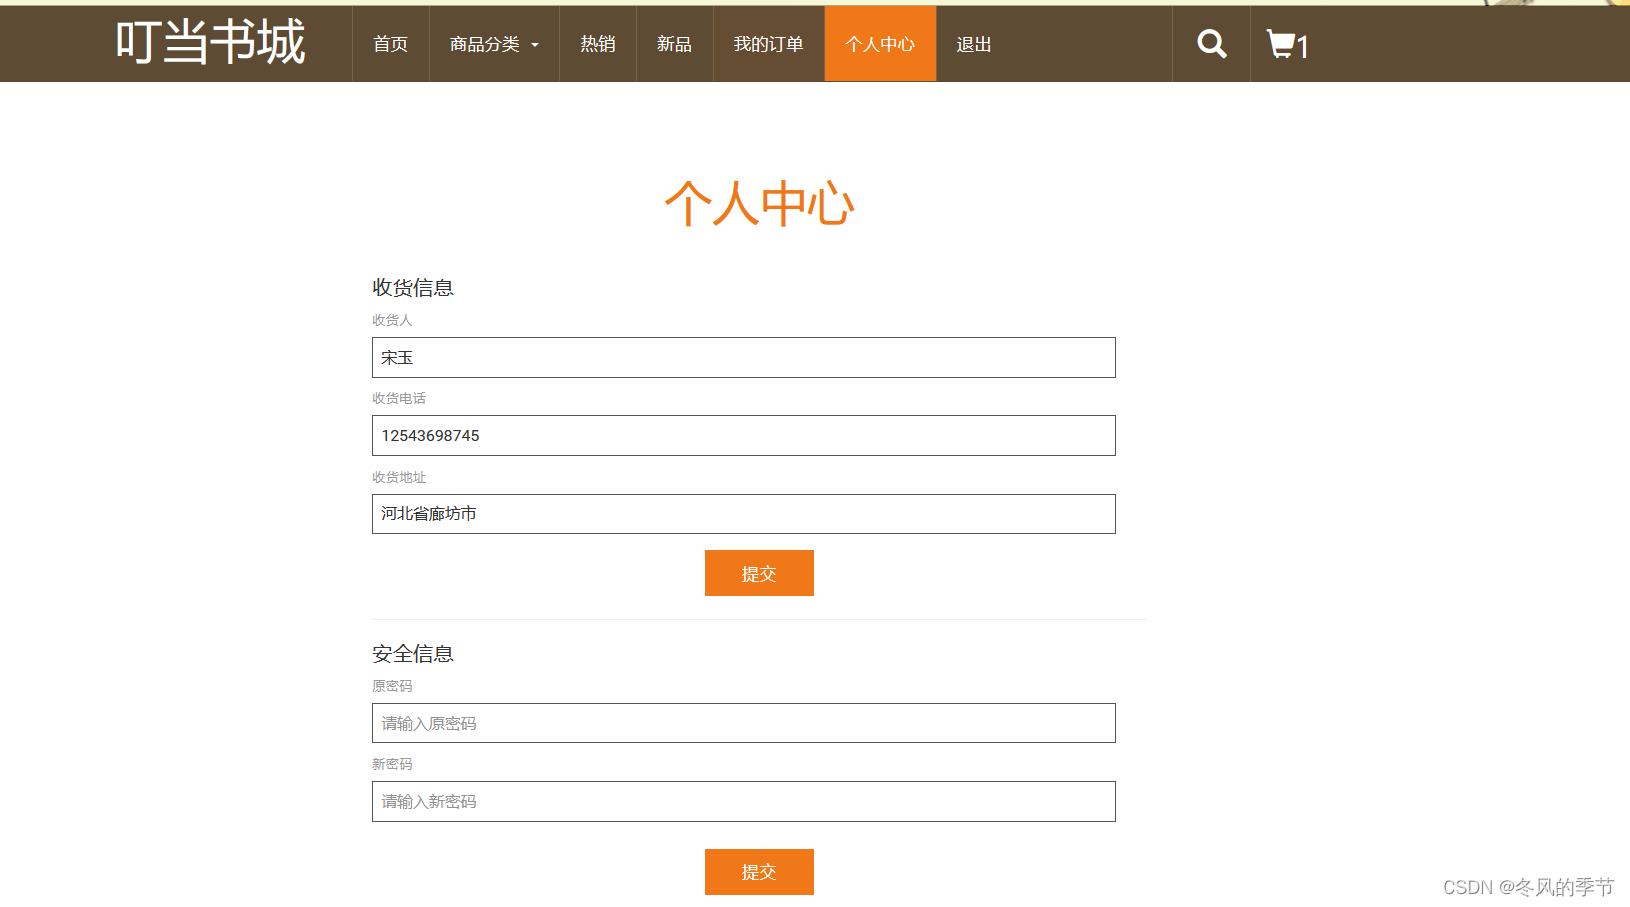
Task: Submit the 安全信息 form
Action: click(759, 871)
